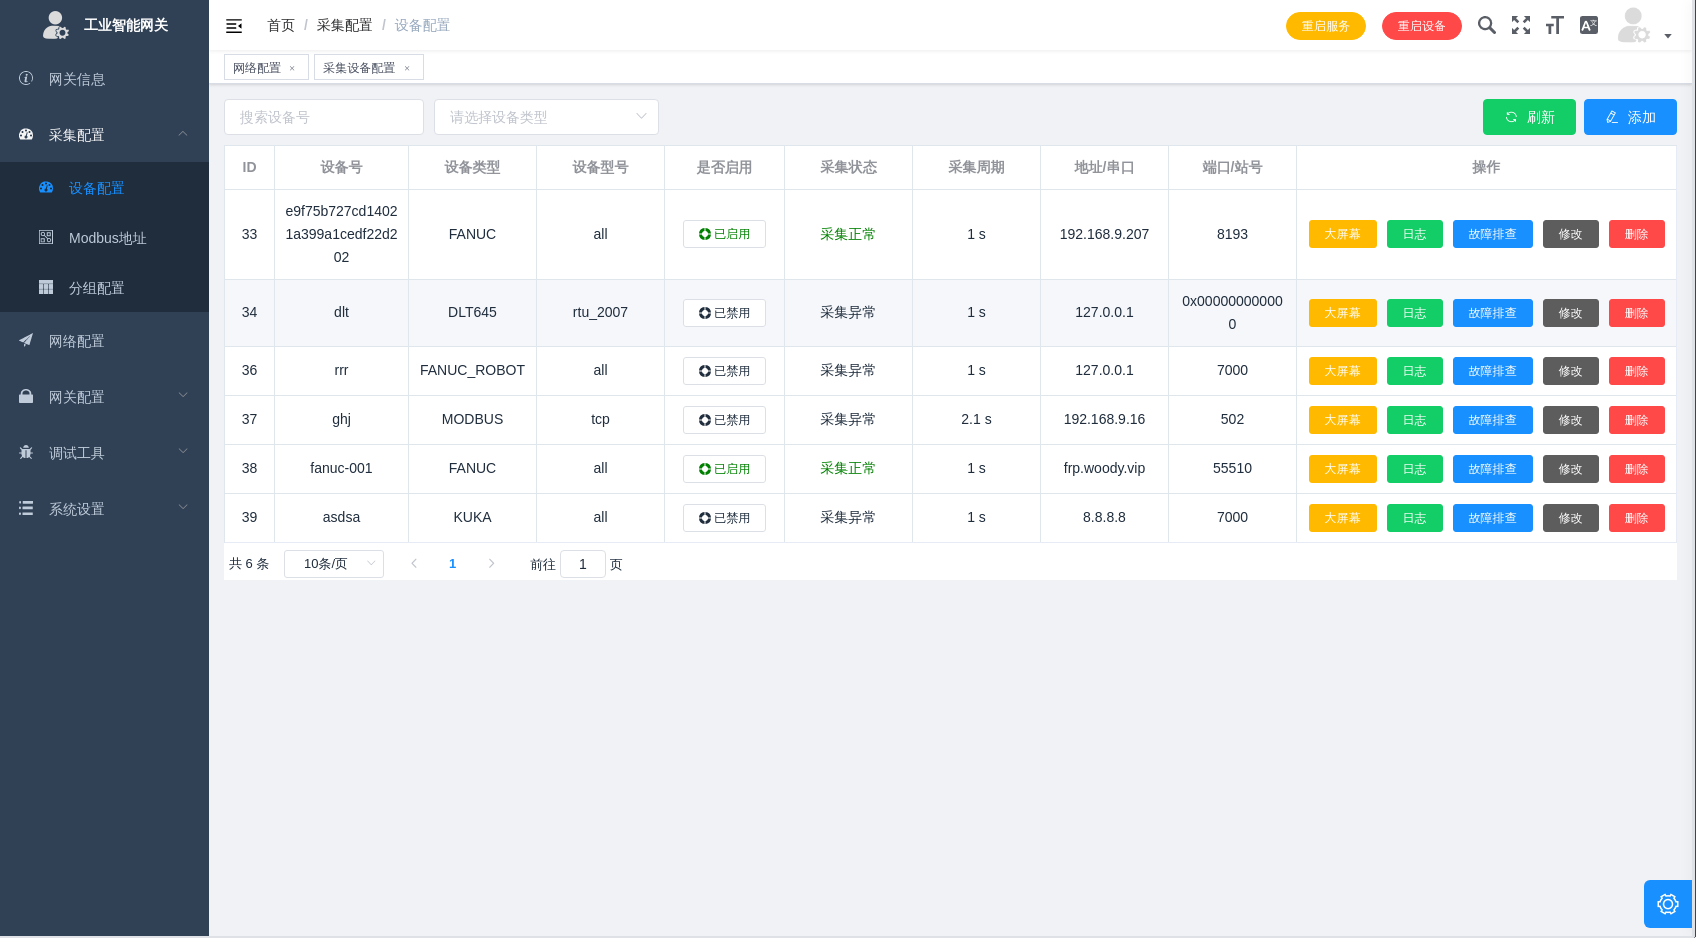Image resolution: width=1696 pixels, height=938 pixels.
Task: Click 故障排查 for device rrr
Action: [x=1493, y=371]
